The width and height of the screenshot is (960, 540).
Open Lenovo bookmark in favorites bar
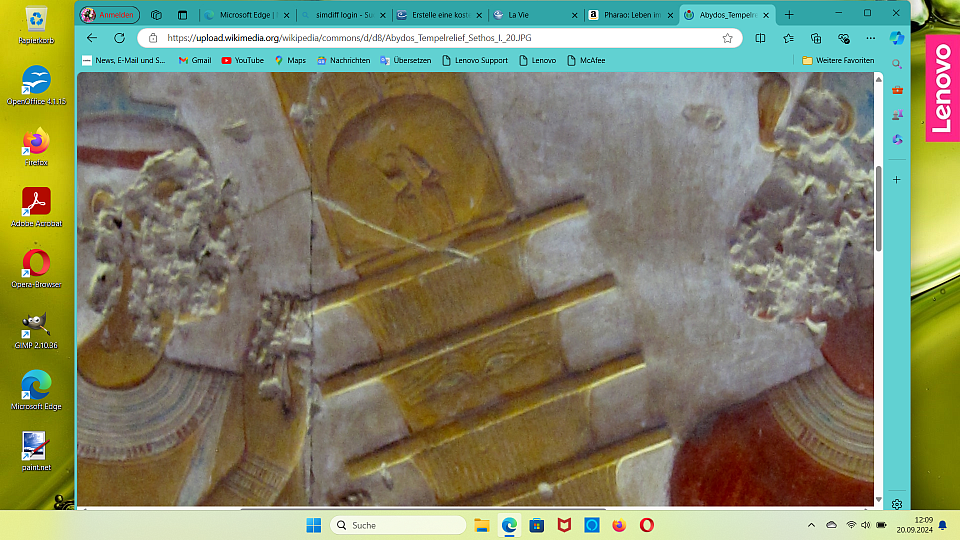[x=538, y=60]
